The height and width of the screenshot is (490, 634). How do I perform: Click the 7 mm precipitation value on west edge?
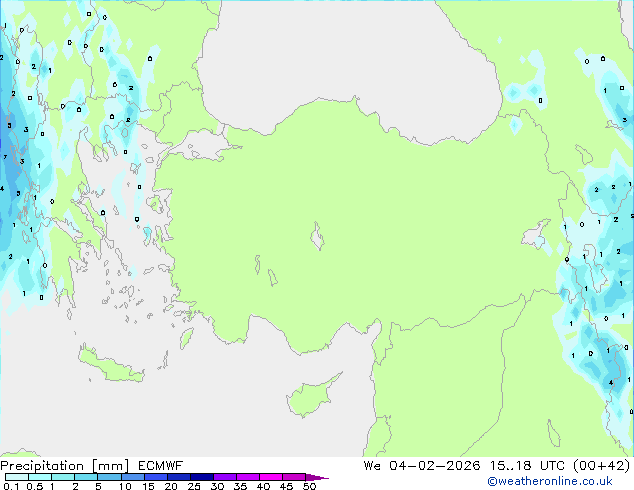click(x=5, y=157)
